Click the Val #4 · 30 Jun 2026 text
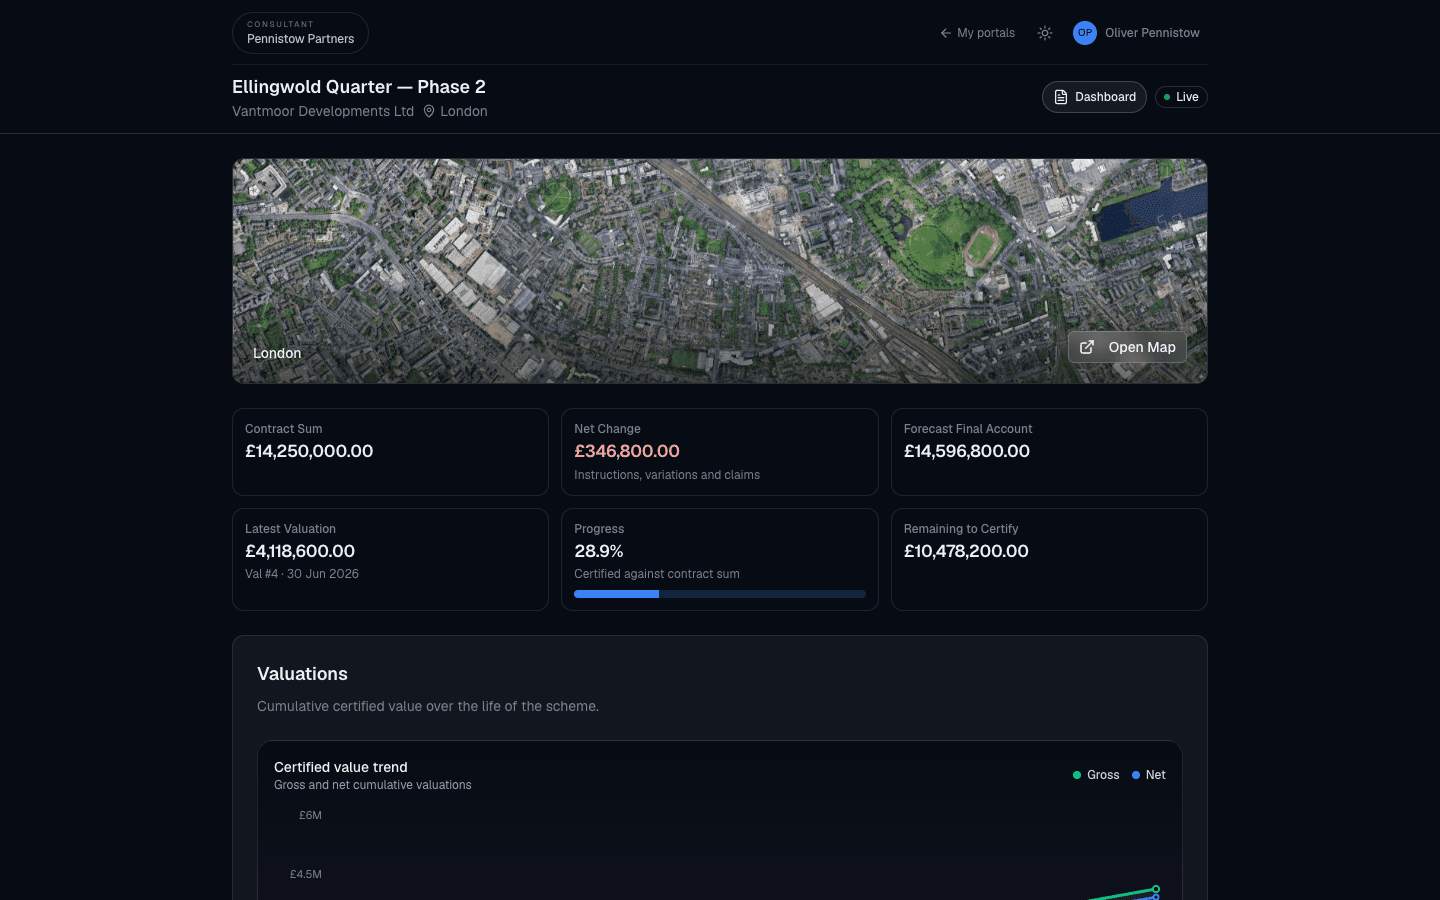This screenshot has height=900, width=1440. 302,574
